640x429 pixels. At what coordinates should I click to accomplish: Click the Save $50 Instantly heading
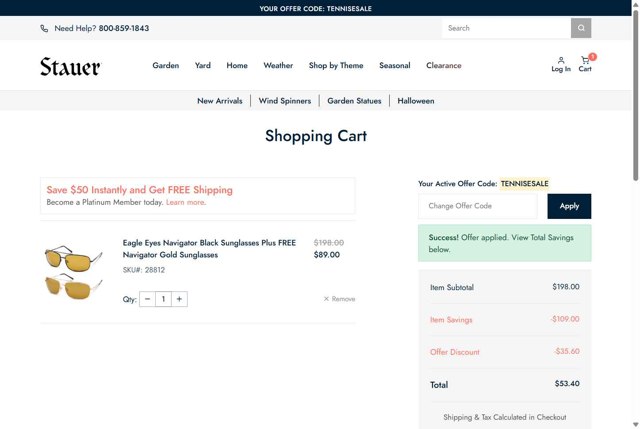pyautogui.click(x=140, y=190)
